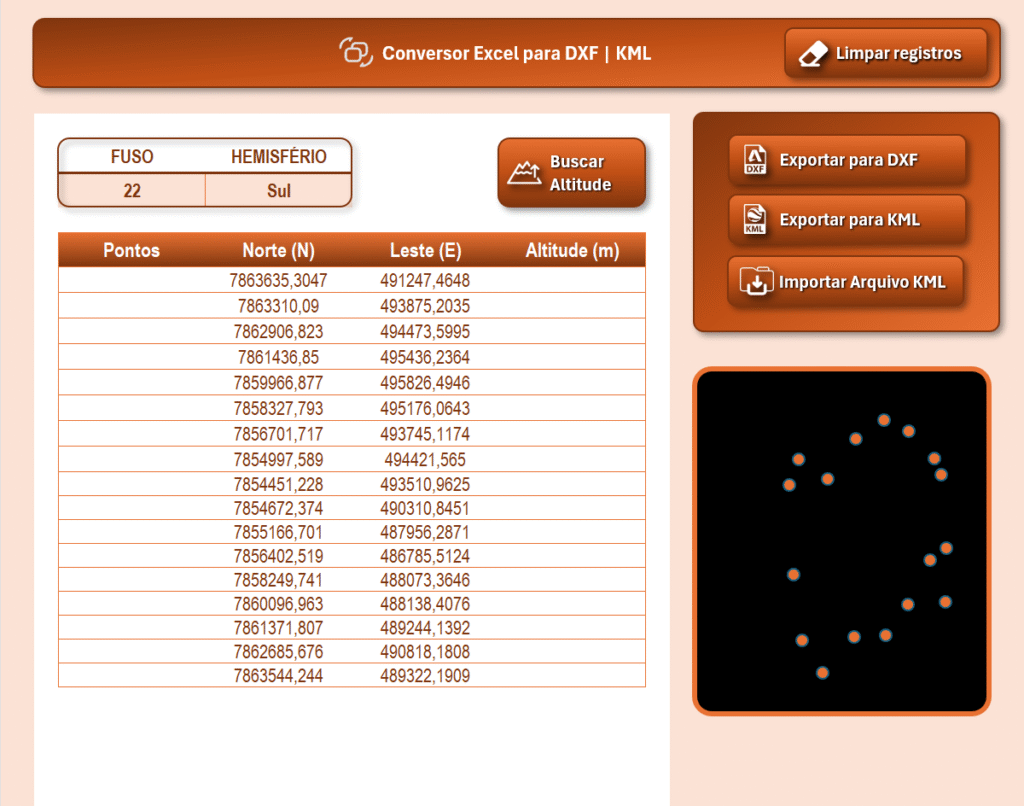Select the Hemisfério cell showing Sul
The image size is (1024, 806).
[279, 190]
